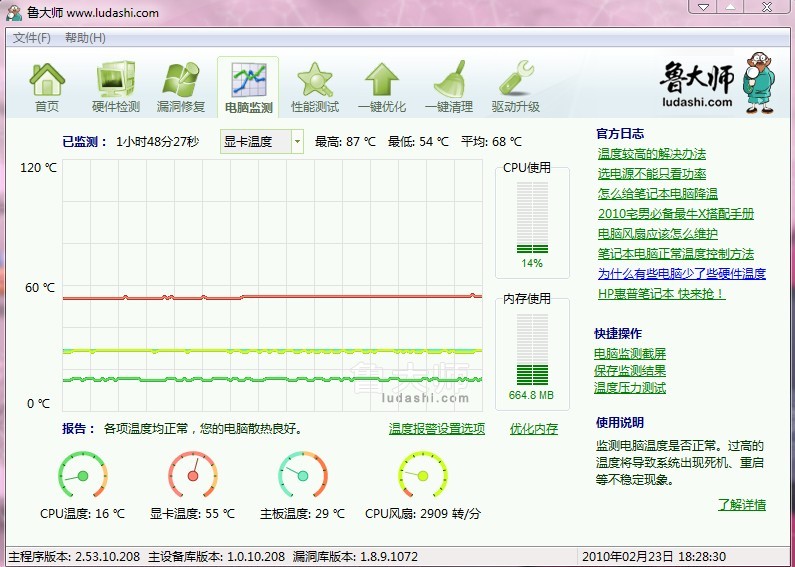This screenshot has width=795, height=567.
Task: Click the green CPU temperature line on chart
Action: pos(272,379)
